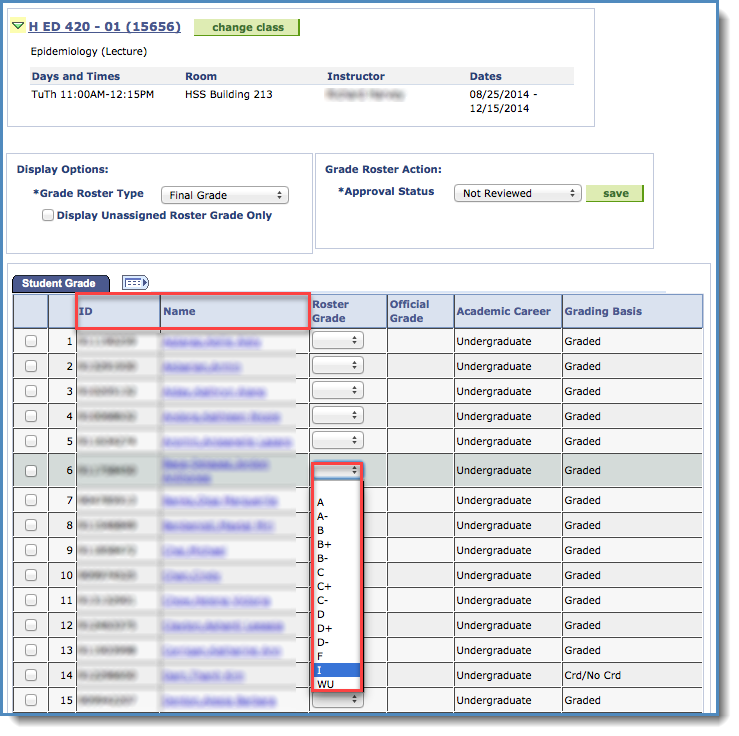This screenshot has width=739, height=736.
Task: Check the checkbox for student row 12
Action: [31, 625]
